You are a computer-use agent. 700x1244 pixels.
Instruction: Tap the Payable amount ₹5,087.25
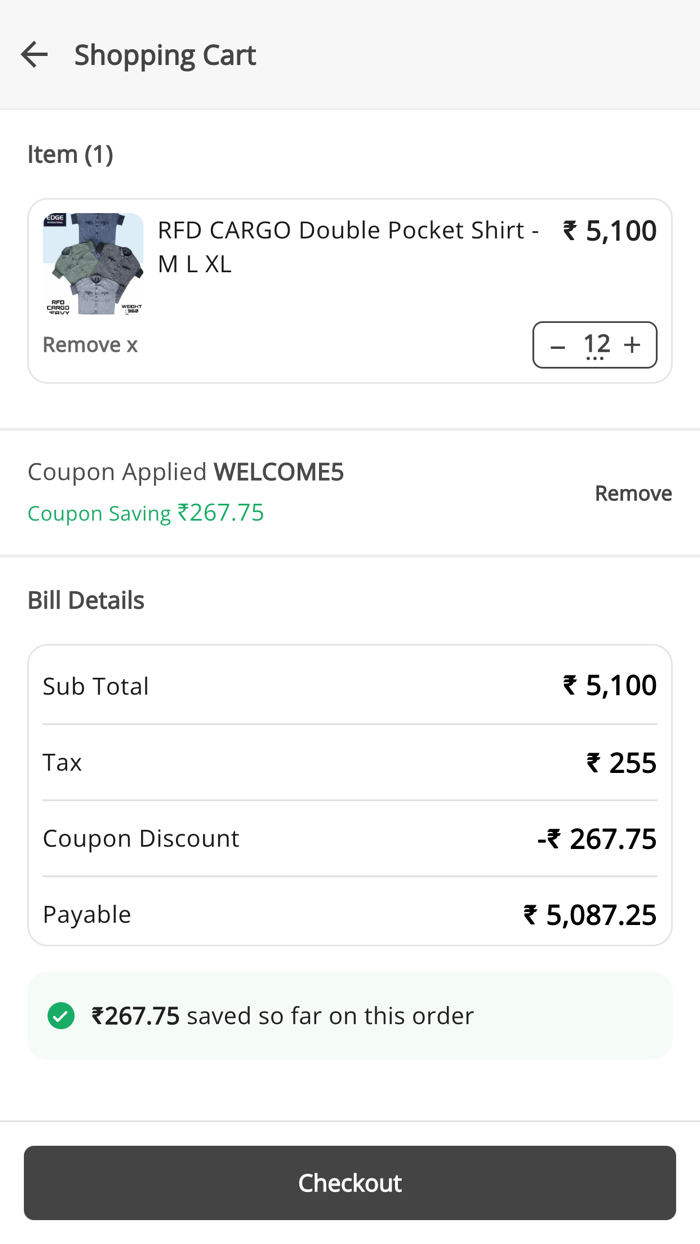pos(590,915)
